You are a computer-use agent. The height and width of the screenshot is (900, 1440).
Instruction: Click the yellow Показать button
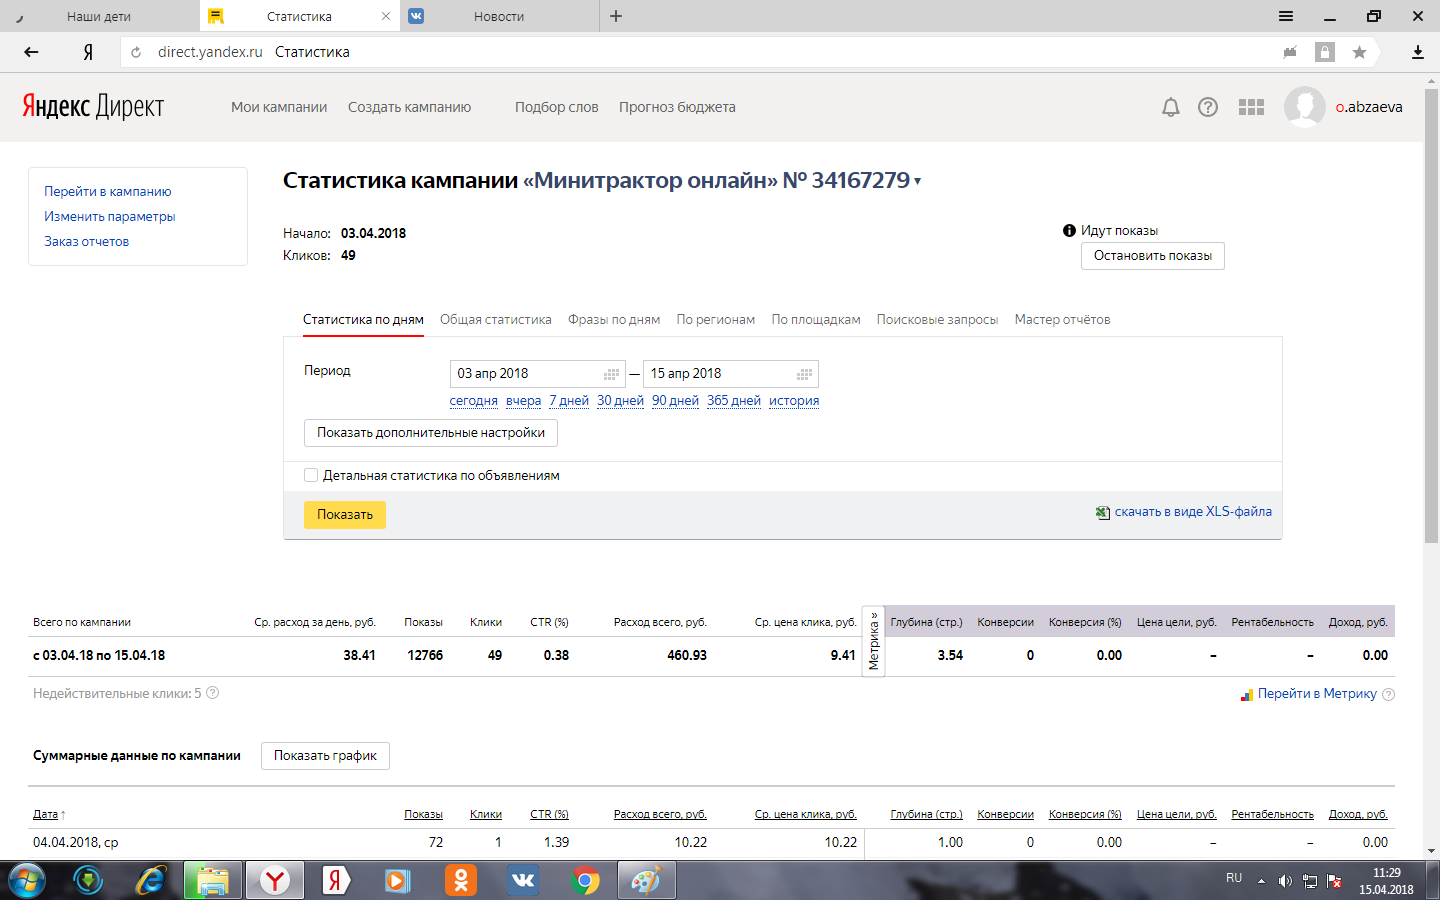pos(345,514)
